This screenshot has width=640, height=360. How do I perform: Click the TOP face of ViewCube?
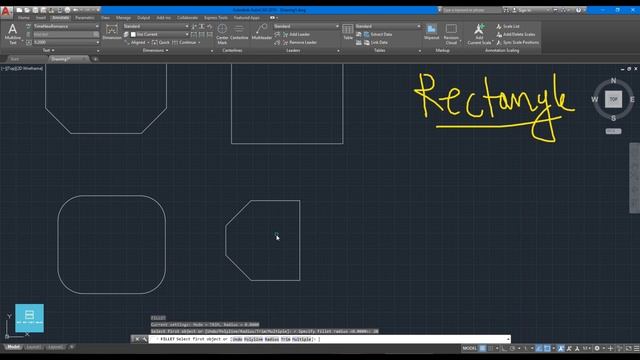613,99
